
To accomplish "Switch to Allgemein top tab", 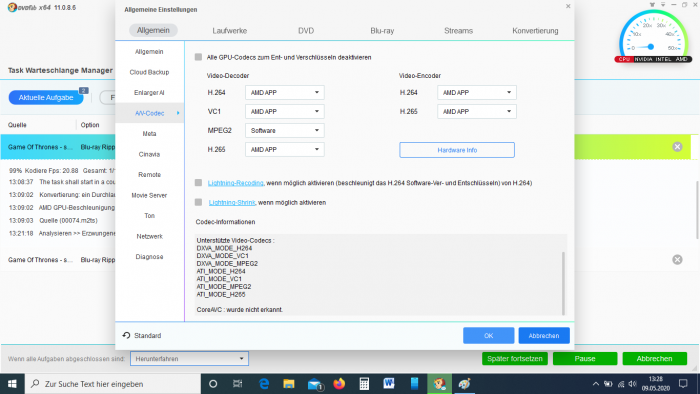I will (153, 30).
